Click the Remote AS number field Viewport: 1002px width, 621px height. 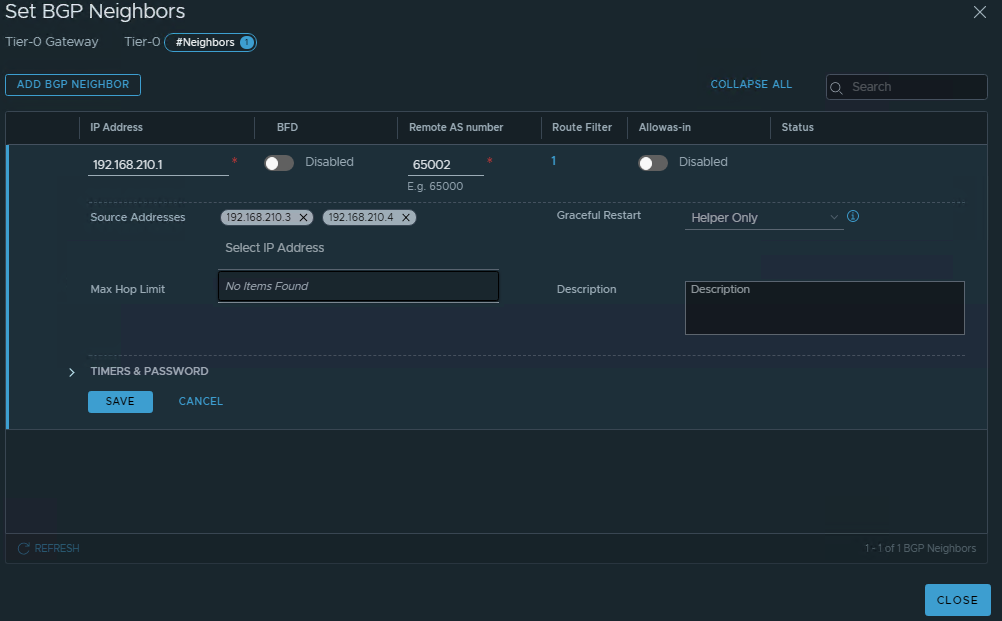[445, 165]
